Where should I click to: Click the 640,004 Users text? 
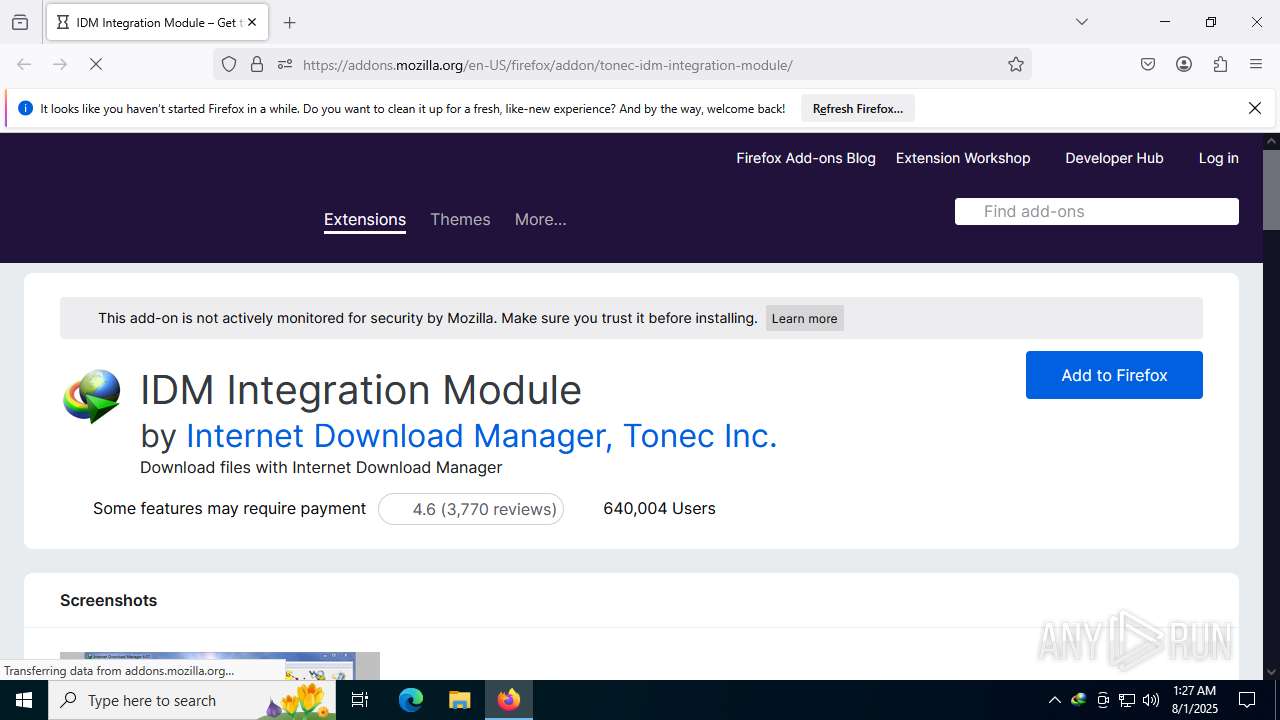[659, 508]
